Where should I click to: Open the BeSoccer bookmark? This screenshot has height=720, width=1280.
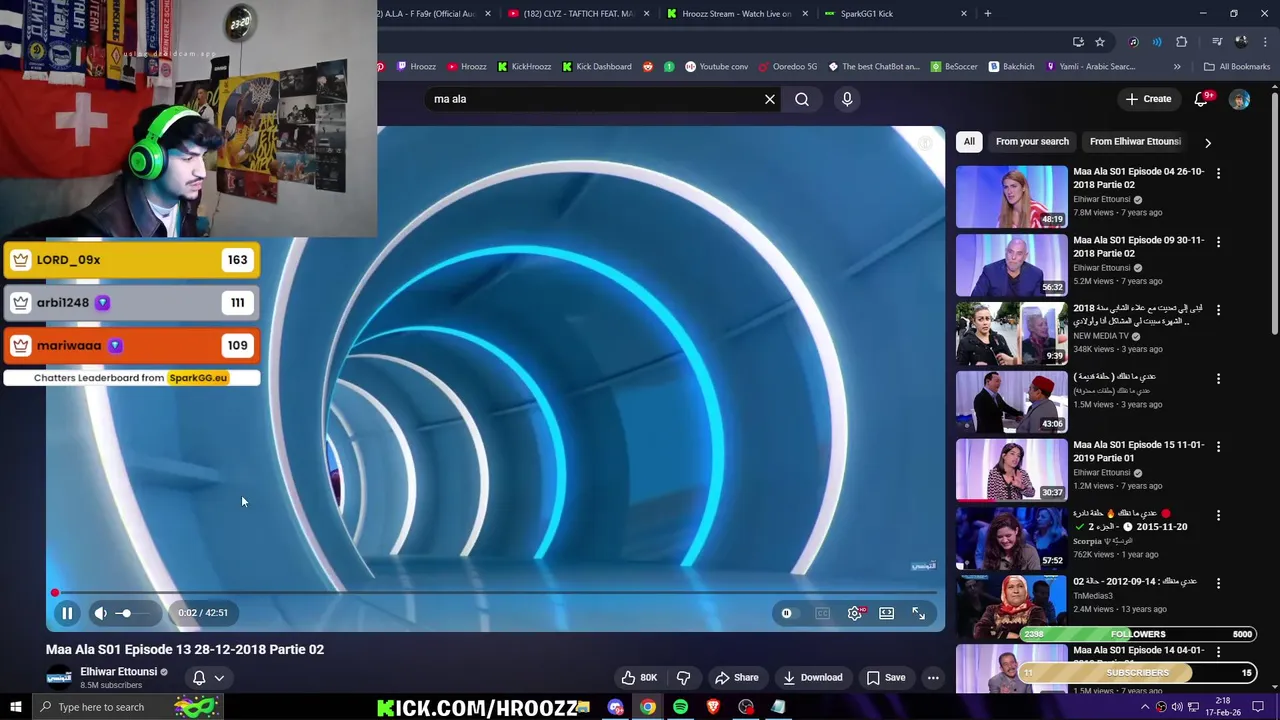[953, 67]
